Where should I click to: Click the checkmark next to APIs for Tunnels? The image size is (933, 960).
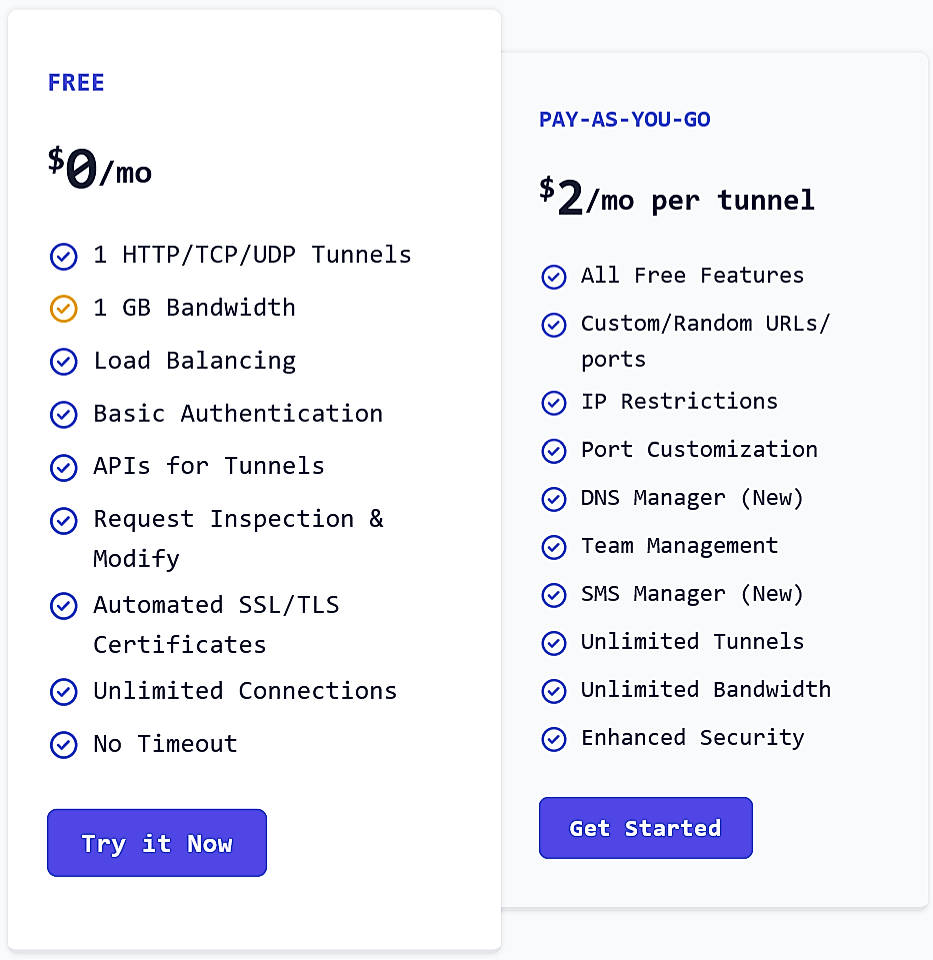[x=63, y=467]
